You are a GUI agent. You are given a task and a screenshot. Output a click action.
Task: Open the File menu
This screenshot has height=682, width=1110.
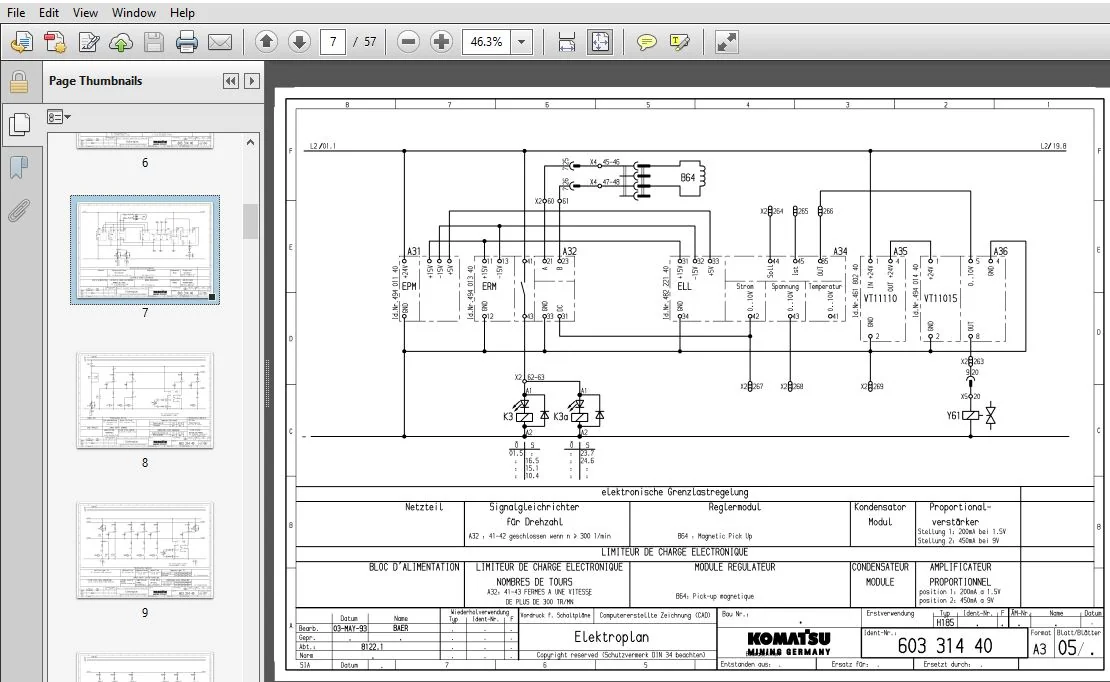16,13
